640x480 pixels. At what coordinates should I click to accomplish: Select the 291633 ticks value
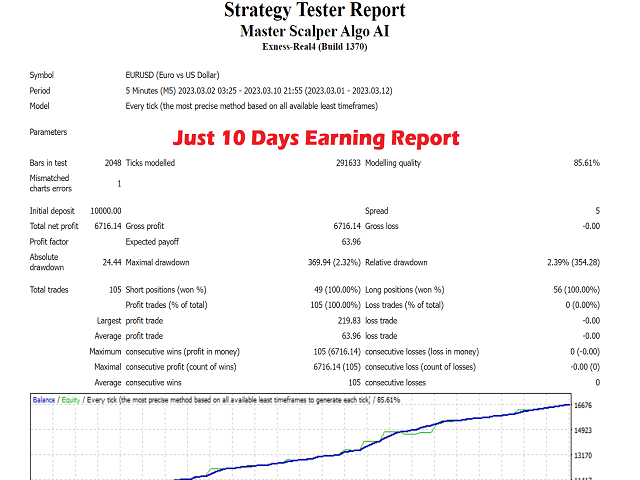point(348,163)
